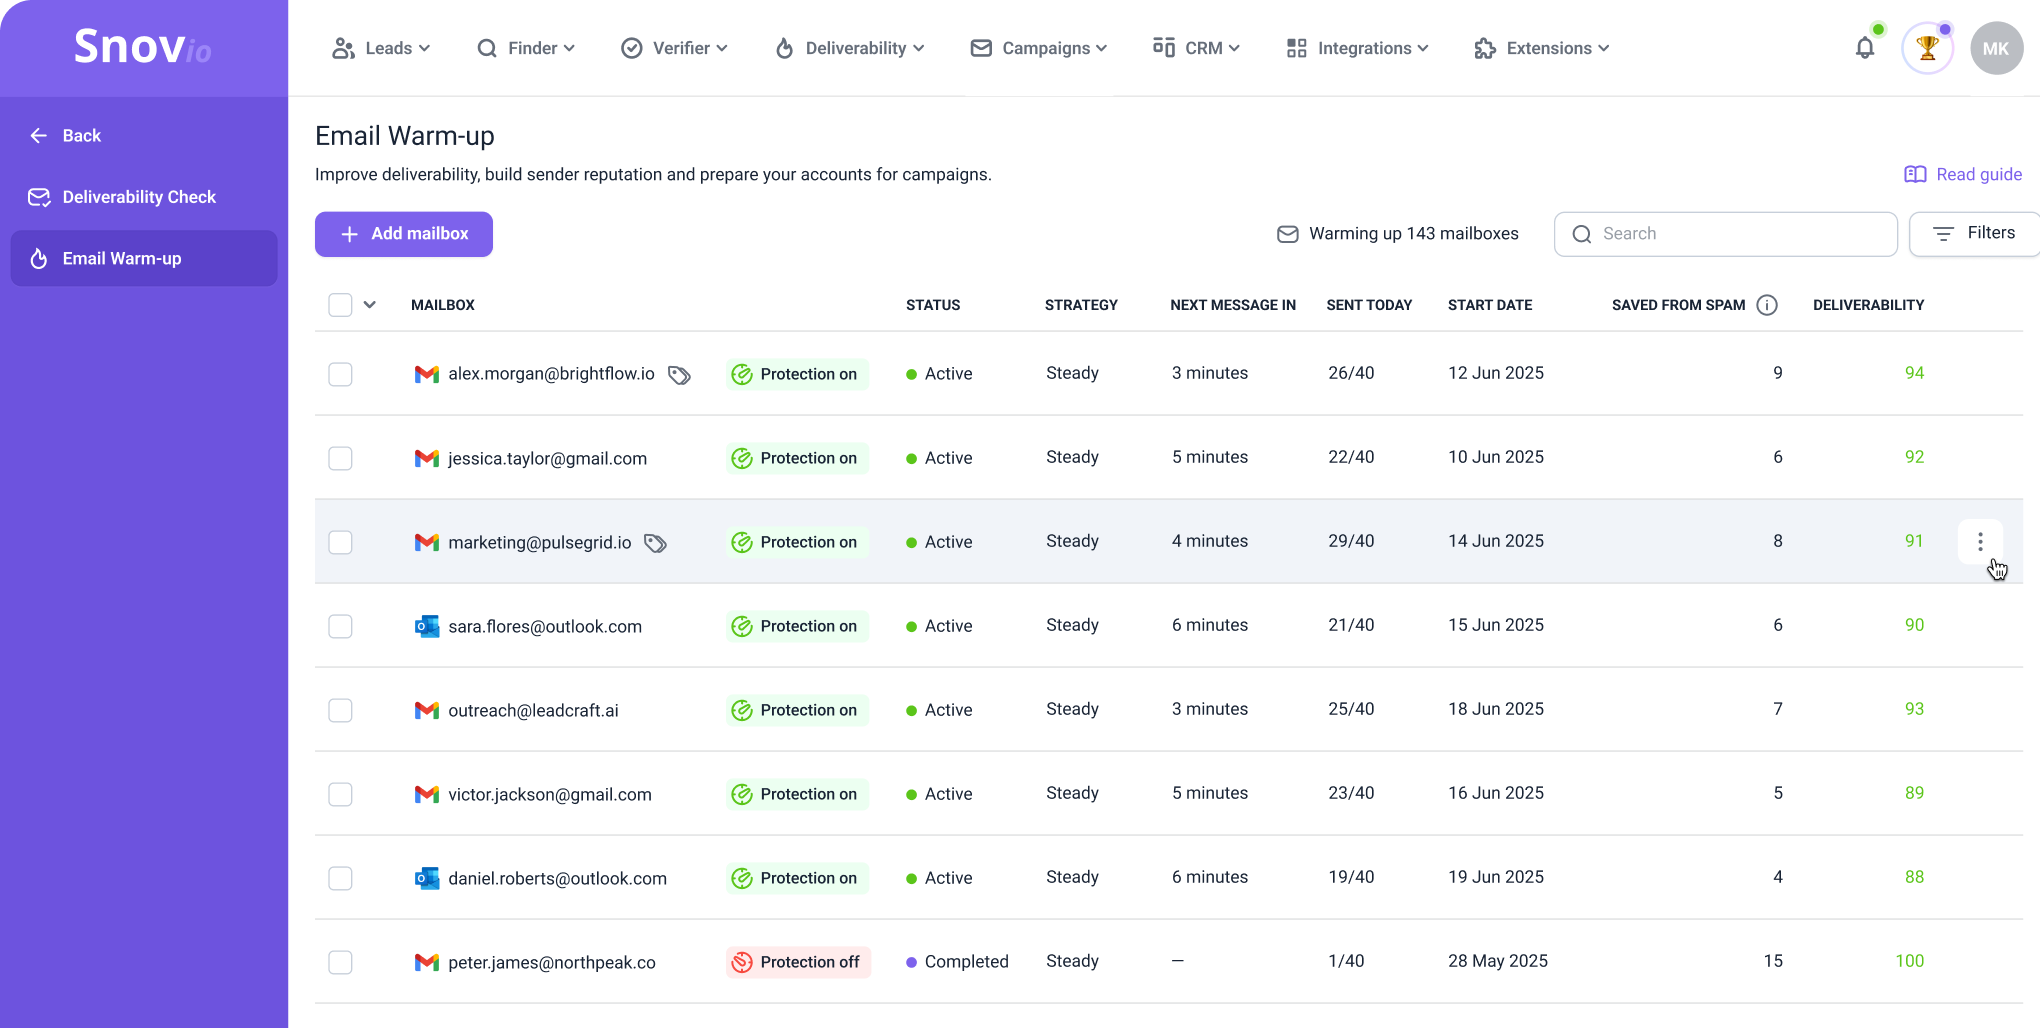Expand the Deliverability top menu
The height and width of the screenshot is (1028, 2040).
tap(850, 48)
